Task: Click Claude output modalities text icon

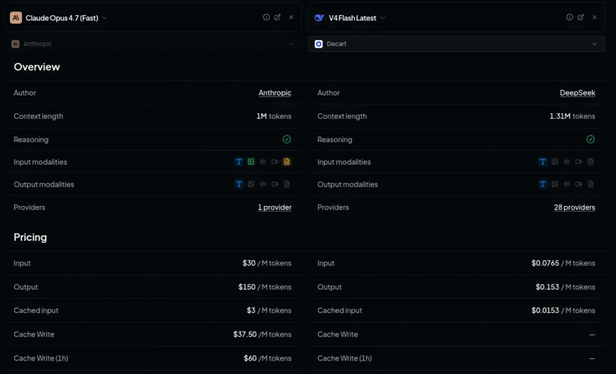Action: (x=239, y=184)
